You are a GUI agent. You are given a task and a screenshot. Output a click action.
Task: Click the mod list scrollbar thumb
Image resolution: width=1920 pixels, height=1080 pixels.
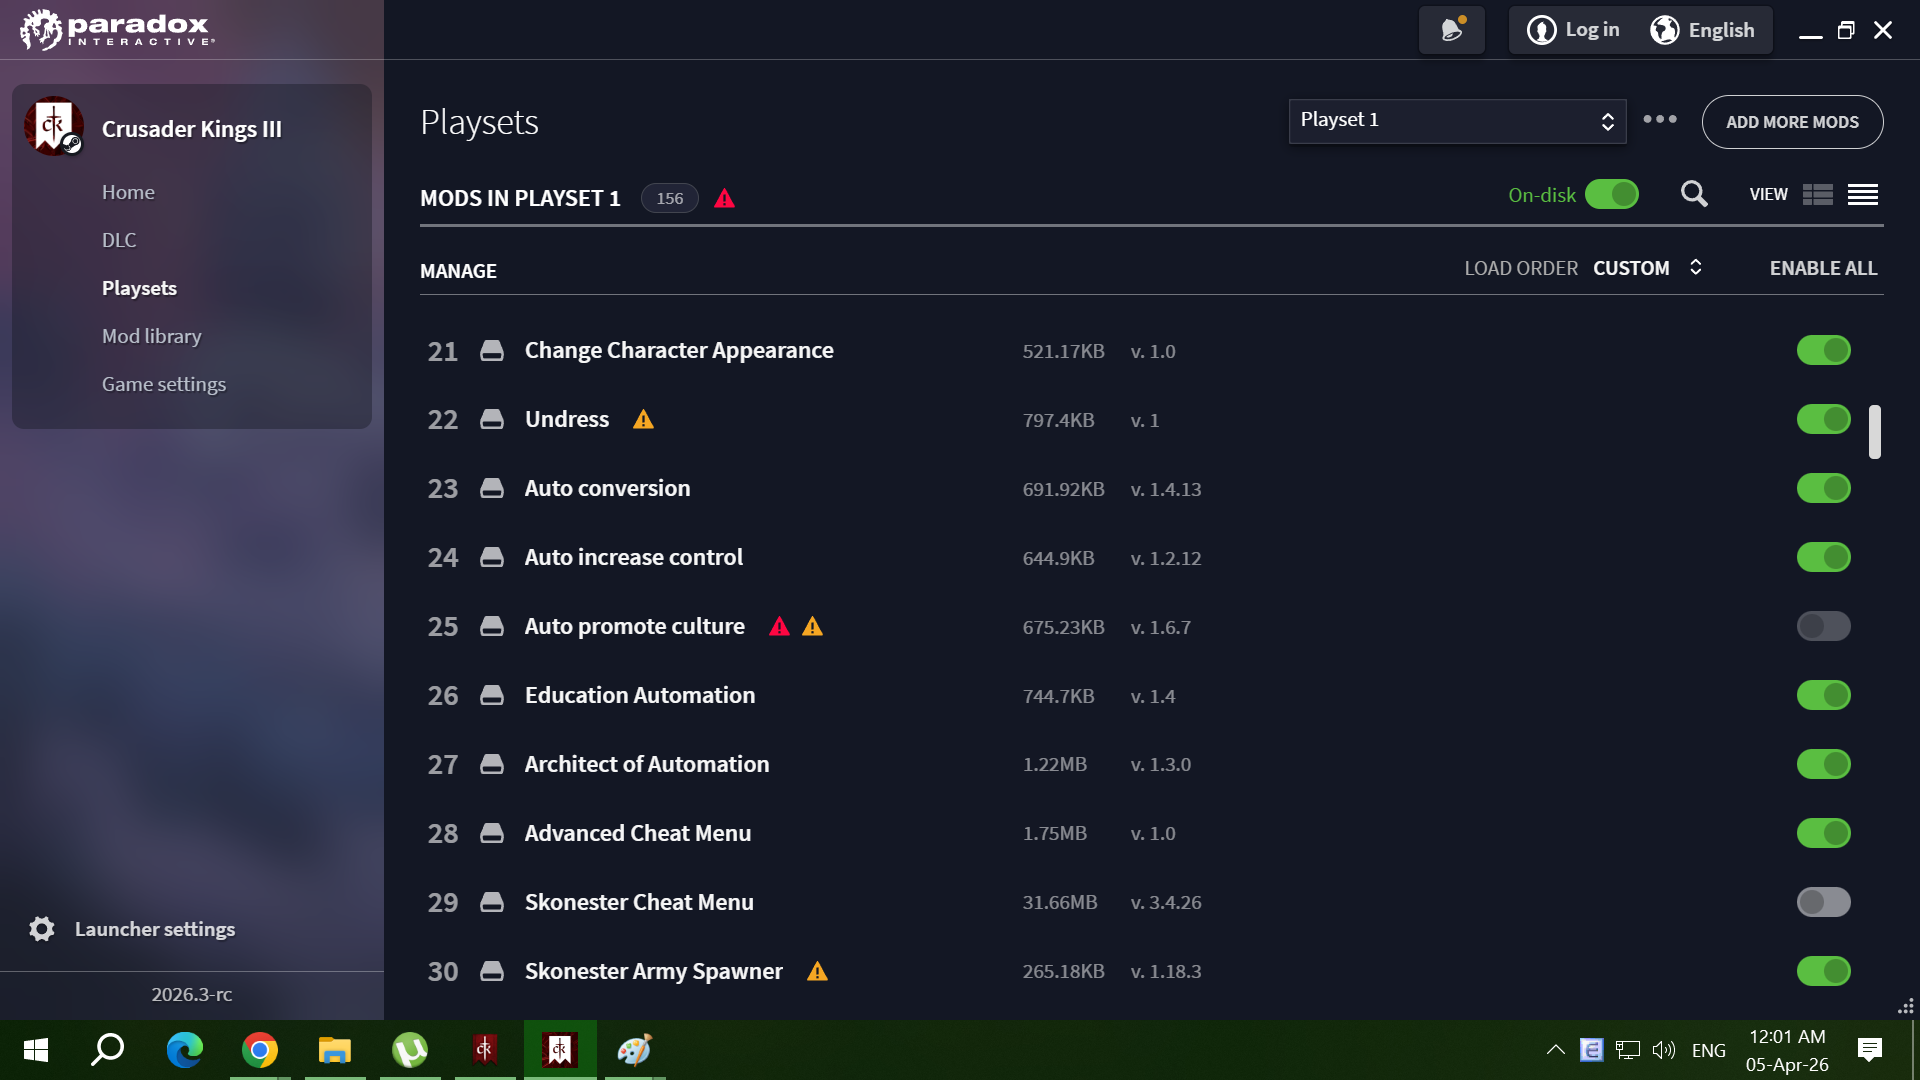tap(1875, 432)
